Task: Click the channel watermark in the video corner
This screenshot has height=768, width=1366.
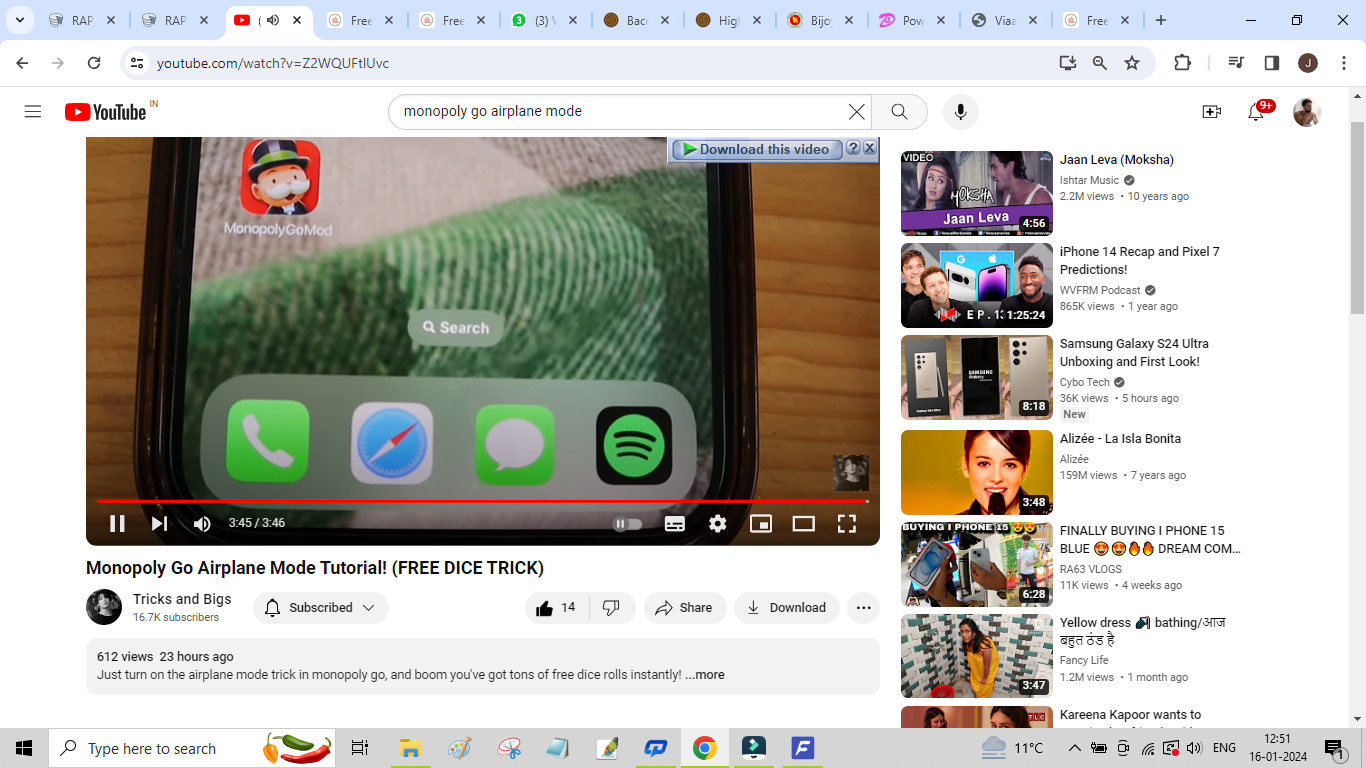Action: (x=851, y=473)
